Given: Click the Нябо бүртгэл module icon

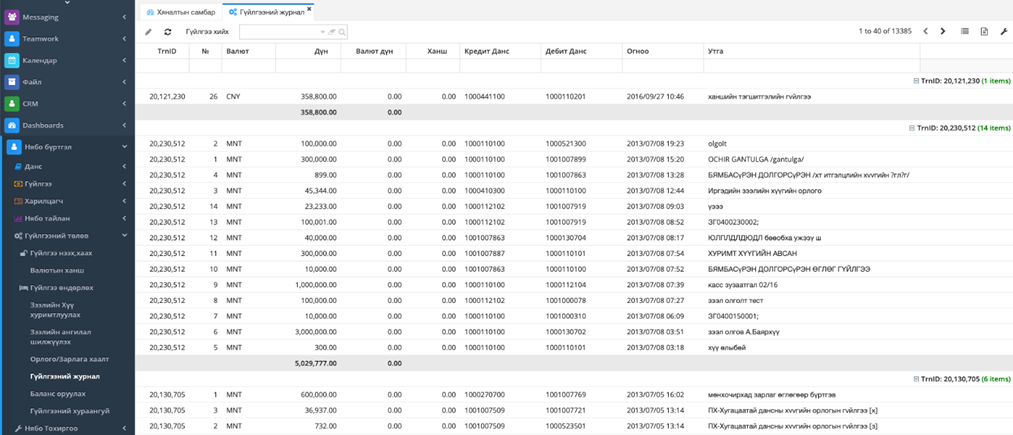Looking at the screenshot, I should [13, 147].
